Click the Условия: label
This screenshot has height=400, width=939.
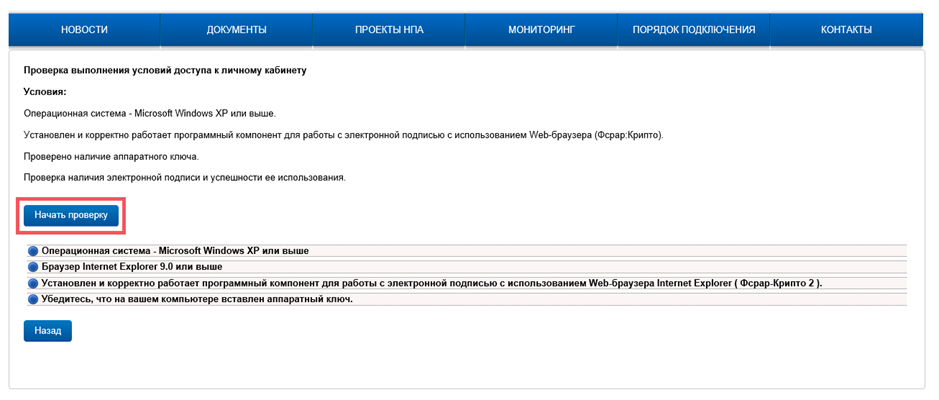(45, 92)
